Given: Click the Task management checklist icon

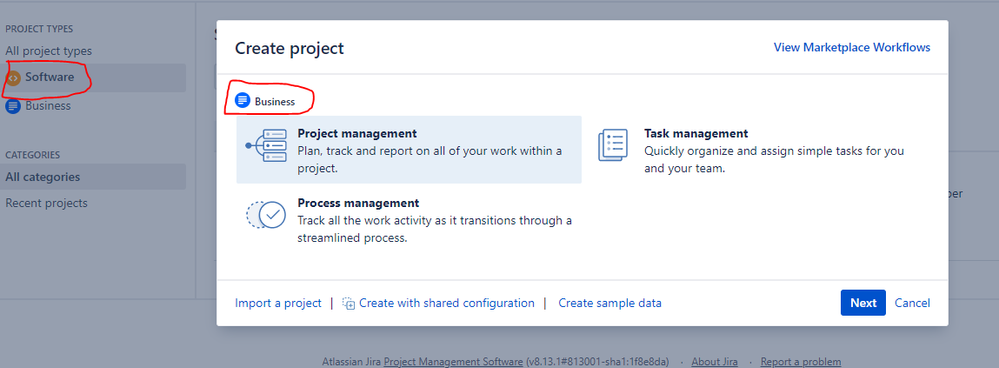Looking at the screenshot, I should click(613, 145).
